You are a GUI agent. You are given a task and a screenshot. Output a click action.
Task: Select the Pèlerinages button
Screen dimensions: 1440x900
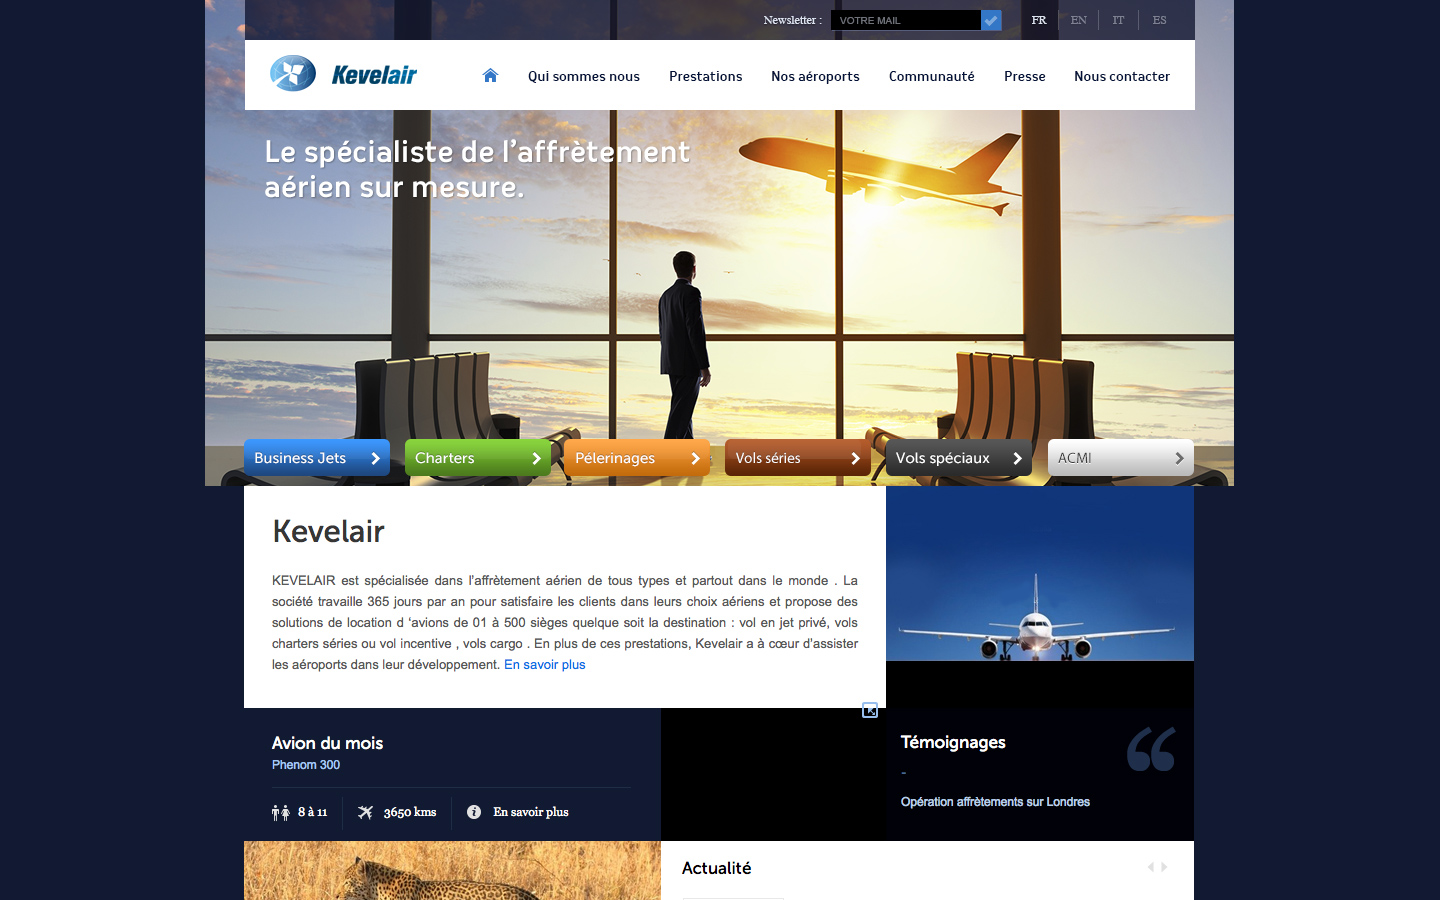tap(637, 458)
